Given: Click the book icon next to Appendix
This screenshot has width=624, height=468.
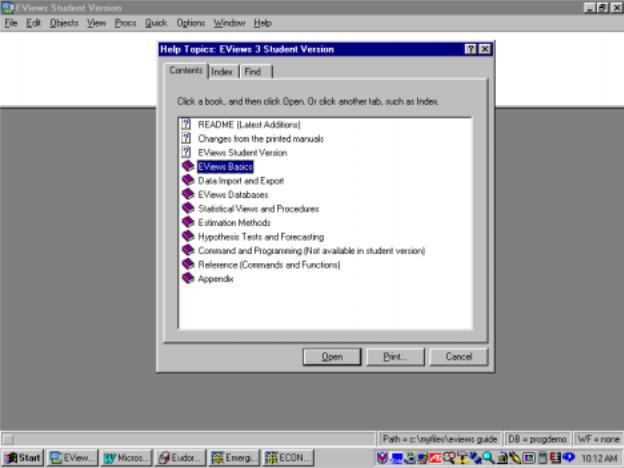Looking at the screenshot, I should pyautogui.click(x=188, y=278).
